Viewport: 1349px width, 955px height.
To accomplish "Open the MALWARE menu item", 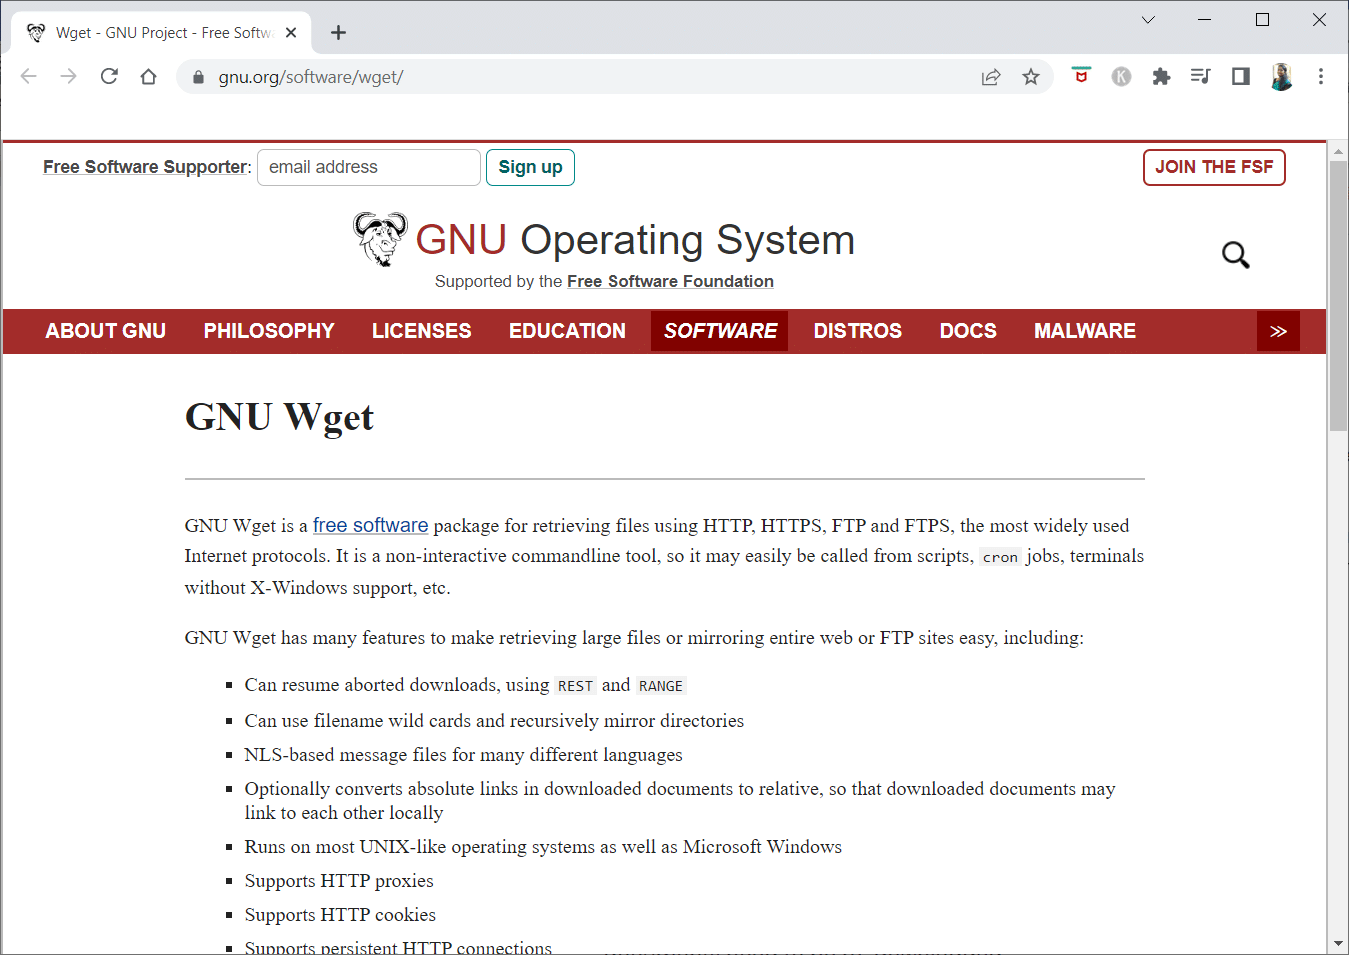I will point(1085,331).
